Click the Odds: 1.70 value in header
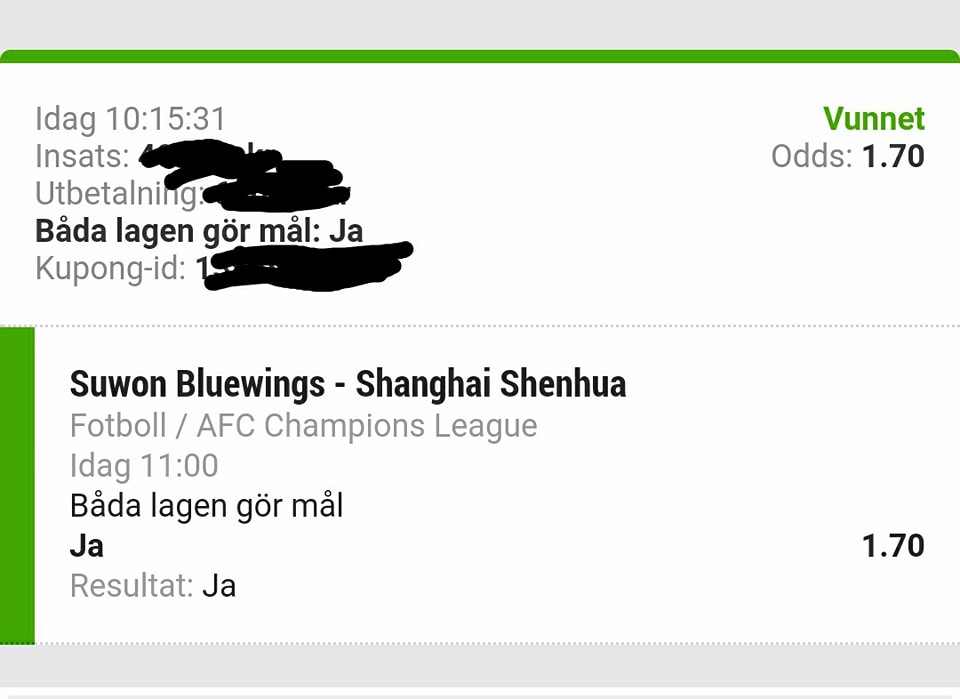The height and width of the screenshot is (699, 960). (847, 156)
